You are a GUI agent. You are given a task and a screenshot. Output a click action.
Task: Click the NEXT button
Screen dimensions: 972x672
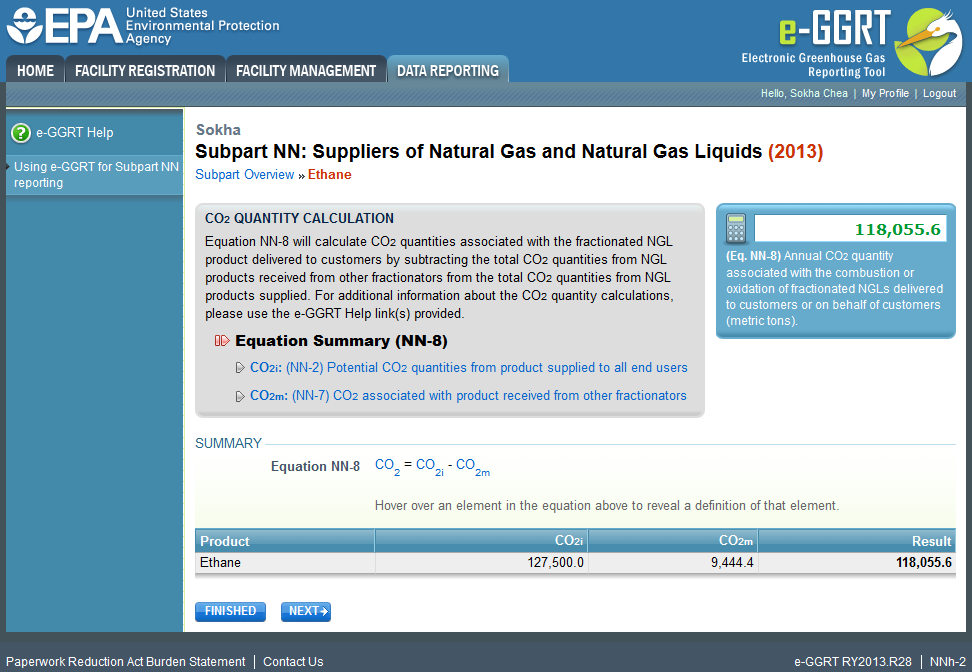click(x=306, y=611)
